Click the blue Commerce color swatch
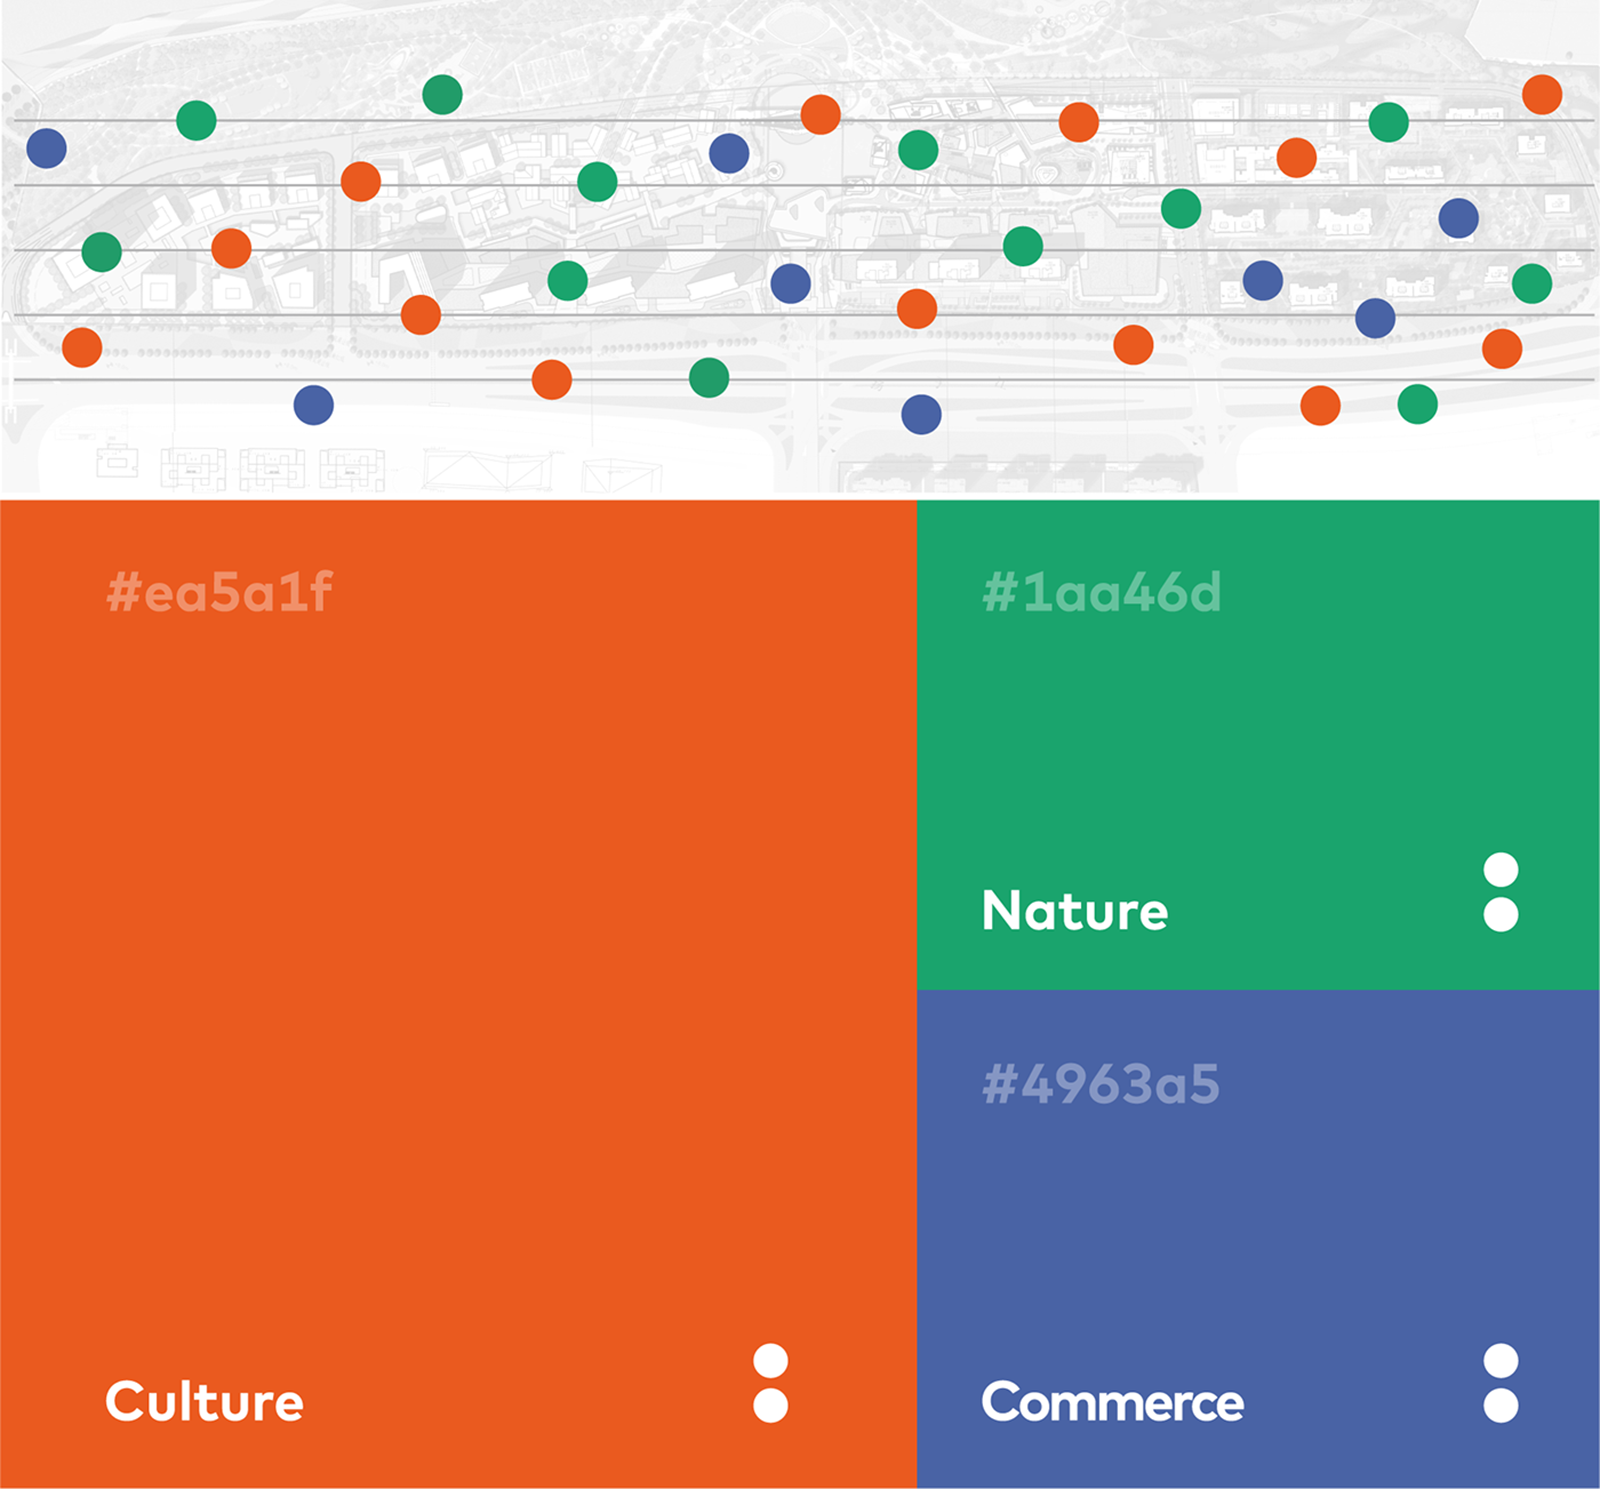 pos(1258,1239)
